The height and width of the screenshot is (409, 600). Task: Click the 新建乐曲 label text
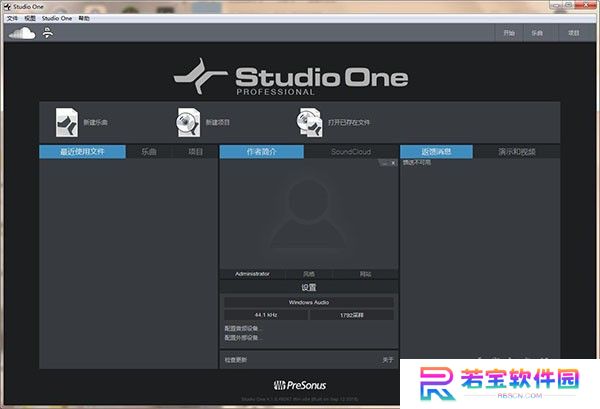click(95, 122)
